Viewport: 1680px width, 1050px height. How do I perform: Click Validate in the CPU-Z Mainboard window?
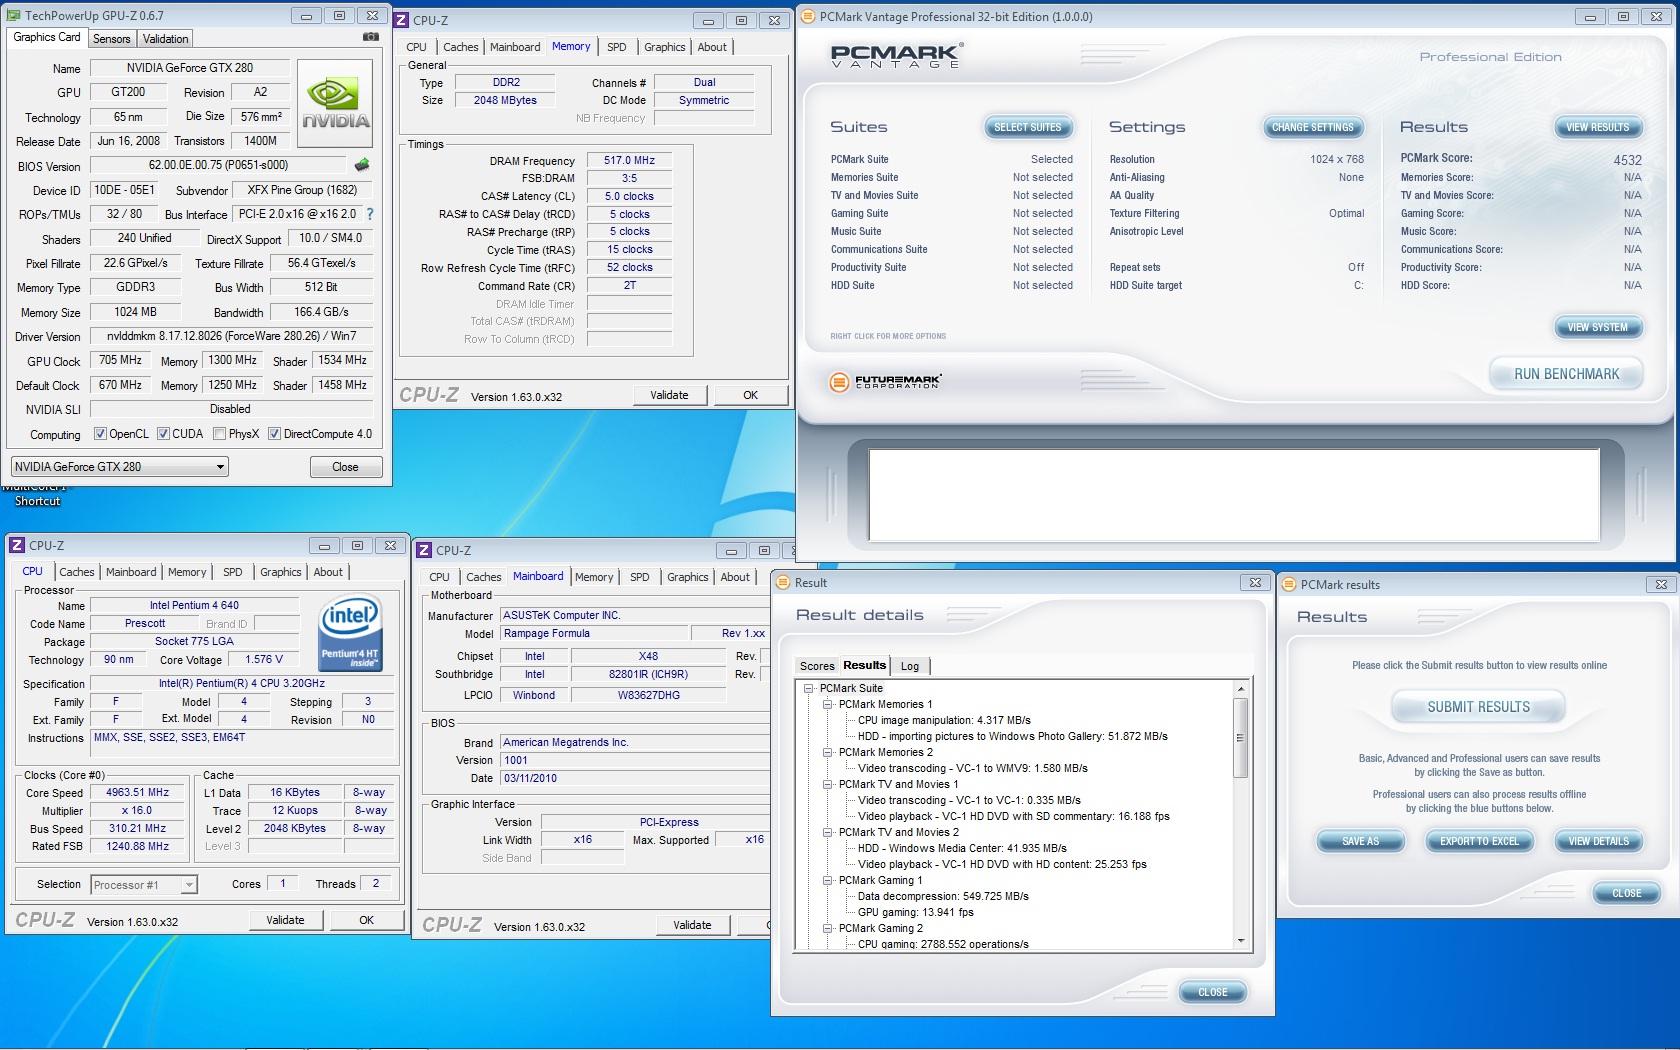pyautogui.click(x=692, y=925)
